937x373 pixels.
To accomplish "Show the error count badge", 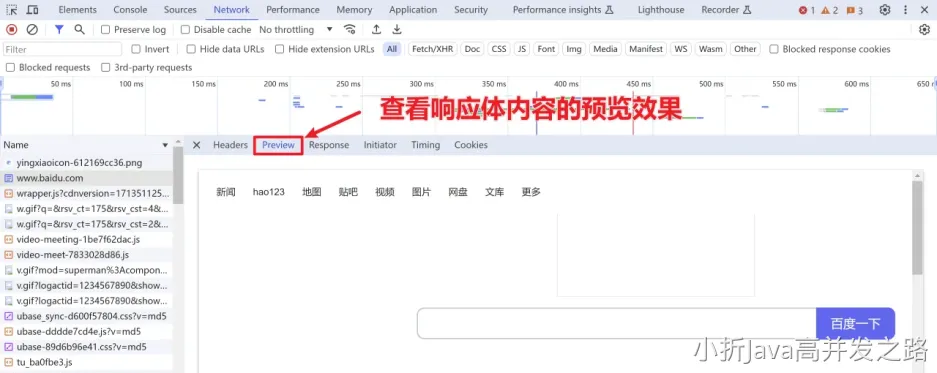I will 807,10.
